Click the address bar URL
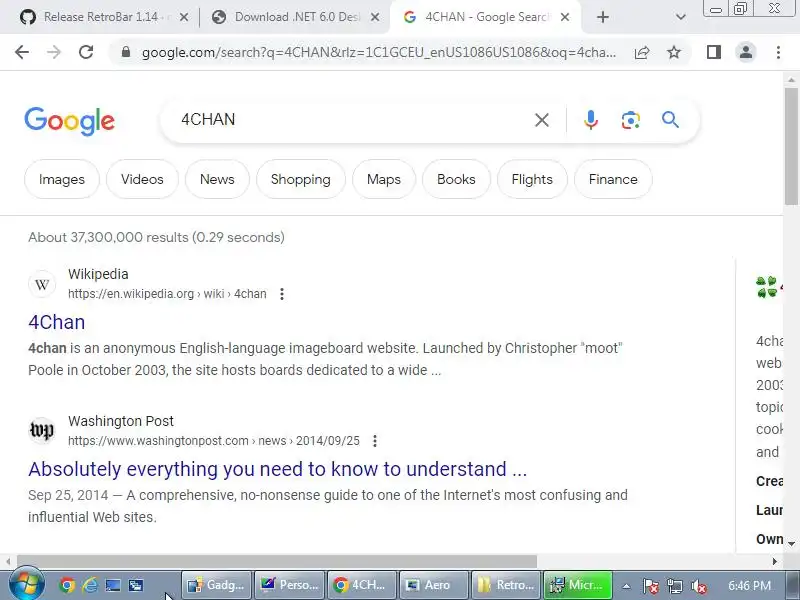The height and width of the screenshot is (600, 800). [379, 52]
